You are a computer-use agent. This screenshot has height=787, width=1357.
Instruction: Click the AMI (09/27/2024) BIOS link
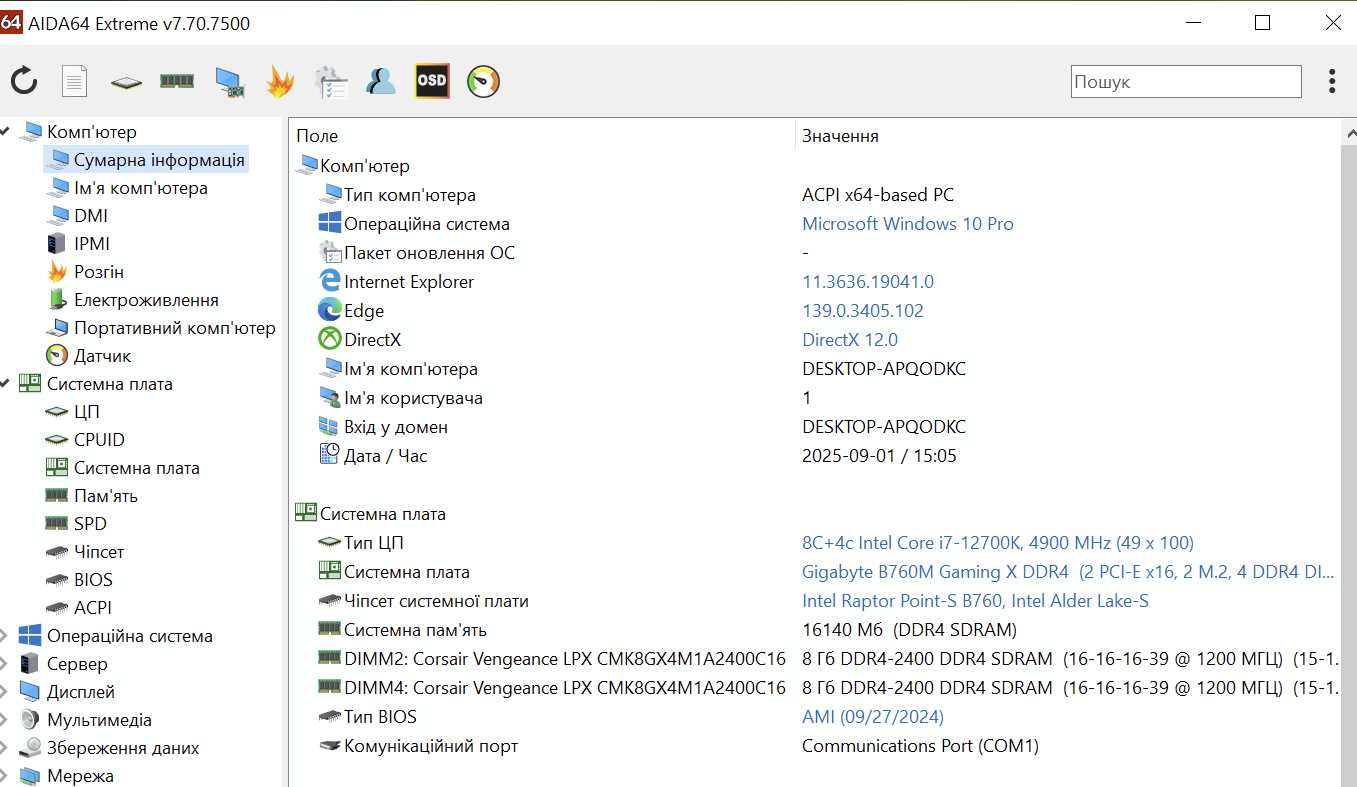(873, 717)
